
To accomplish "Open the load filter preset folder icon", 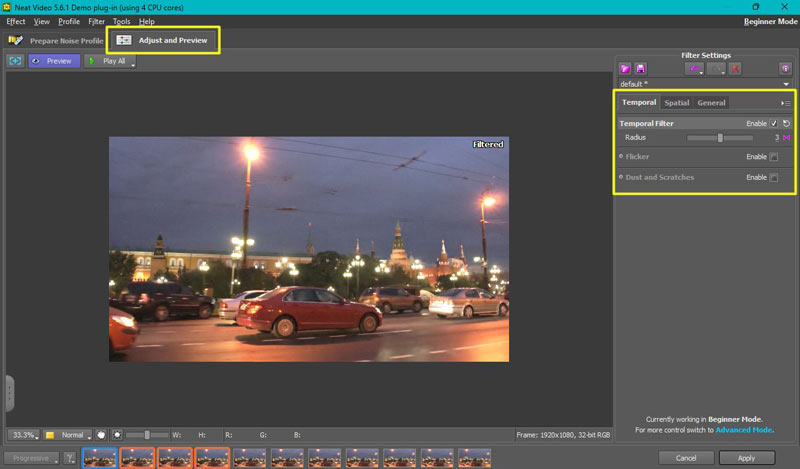I will click(x=625, y=69).
